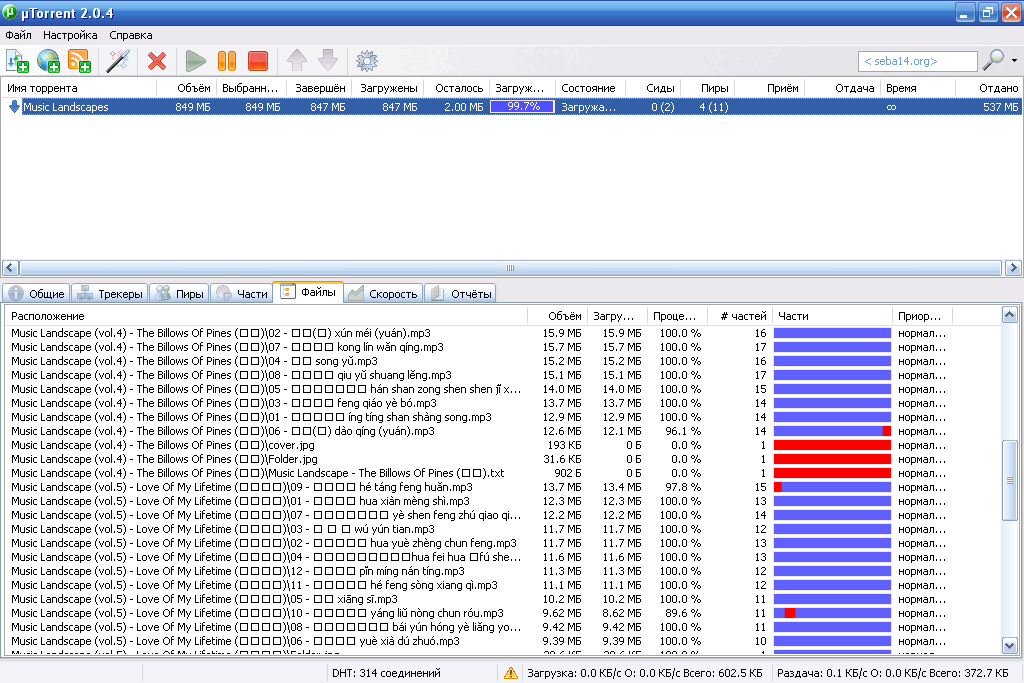
Task: Click the 99.7% progress bar
Action: point(522,106)
